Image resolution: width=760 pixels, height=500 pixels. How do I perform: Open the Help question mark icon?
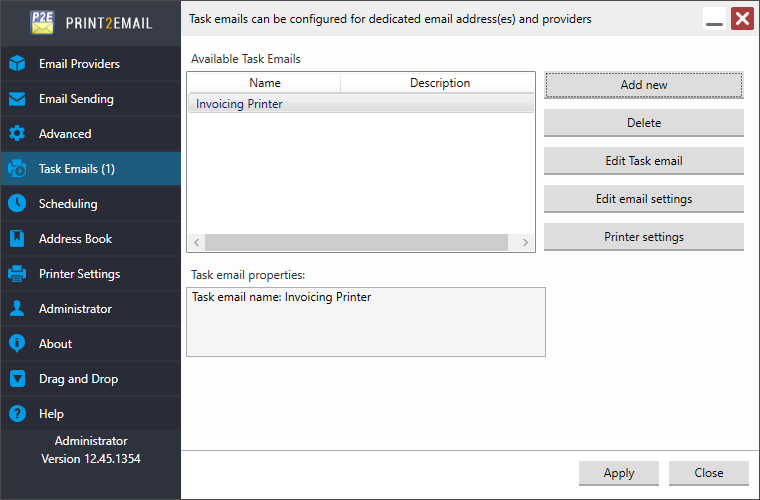(17, 414)
